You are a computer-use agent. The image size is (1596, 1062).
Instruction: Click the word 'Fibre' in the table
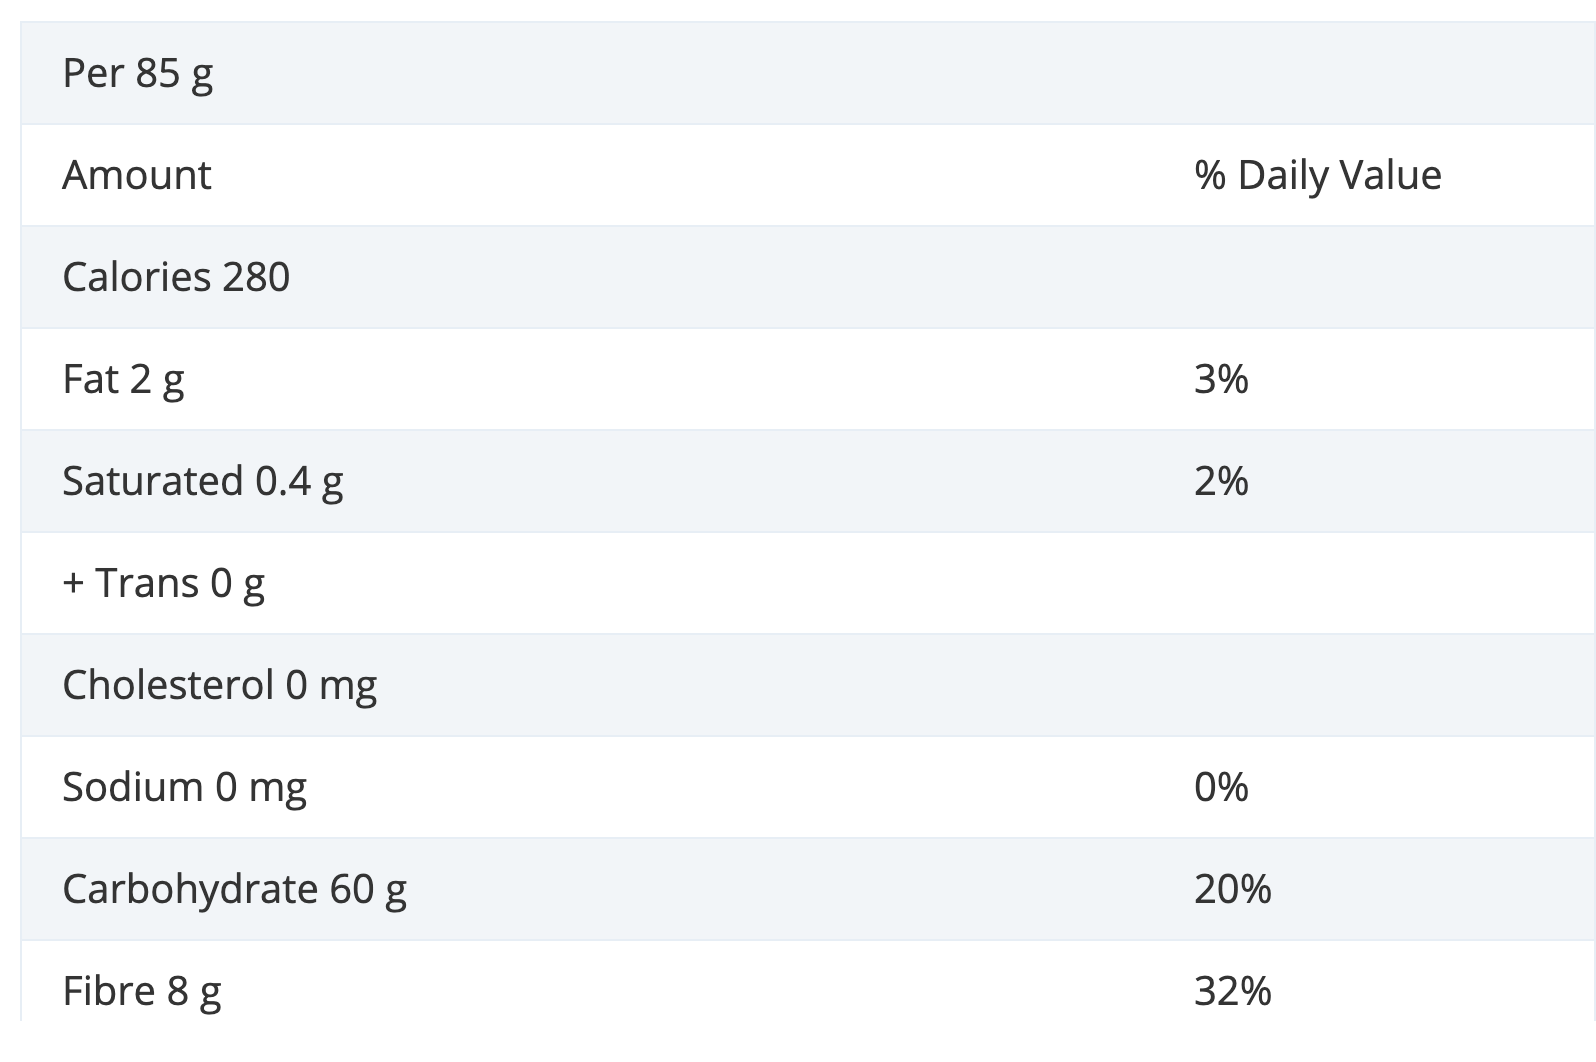point(109,992)
